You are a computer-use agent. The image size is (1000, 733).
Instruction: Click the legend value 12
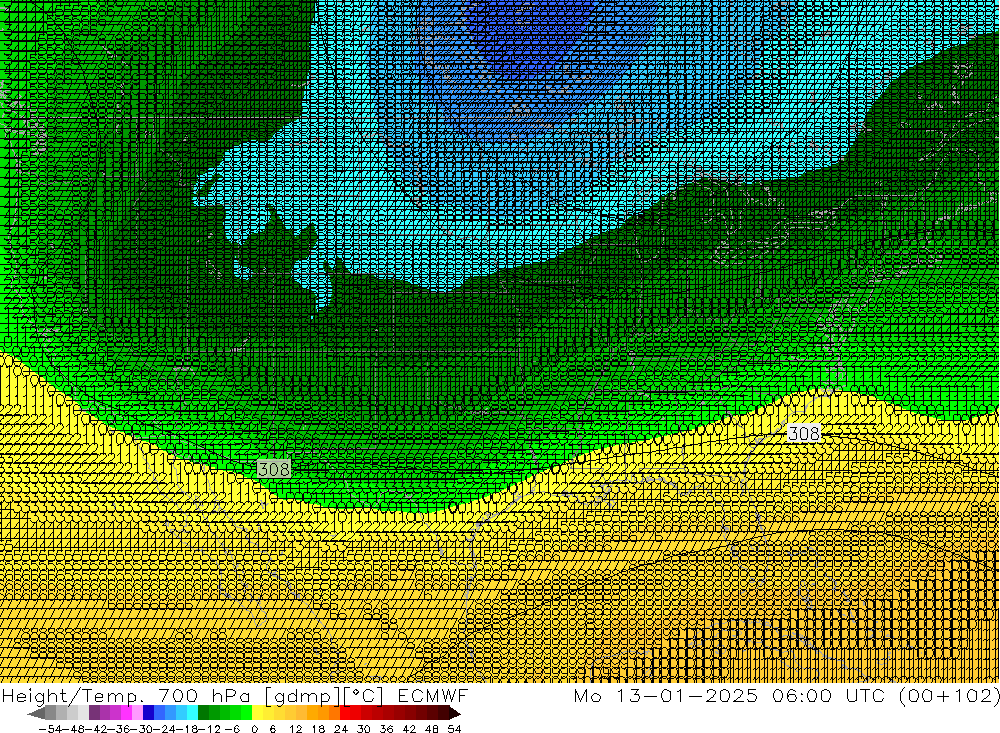coord(296,729)
